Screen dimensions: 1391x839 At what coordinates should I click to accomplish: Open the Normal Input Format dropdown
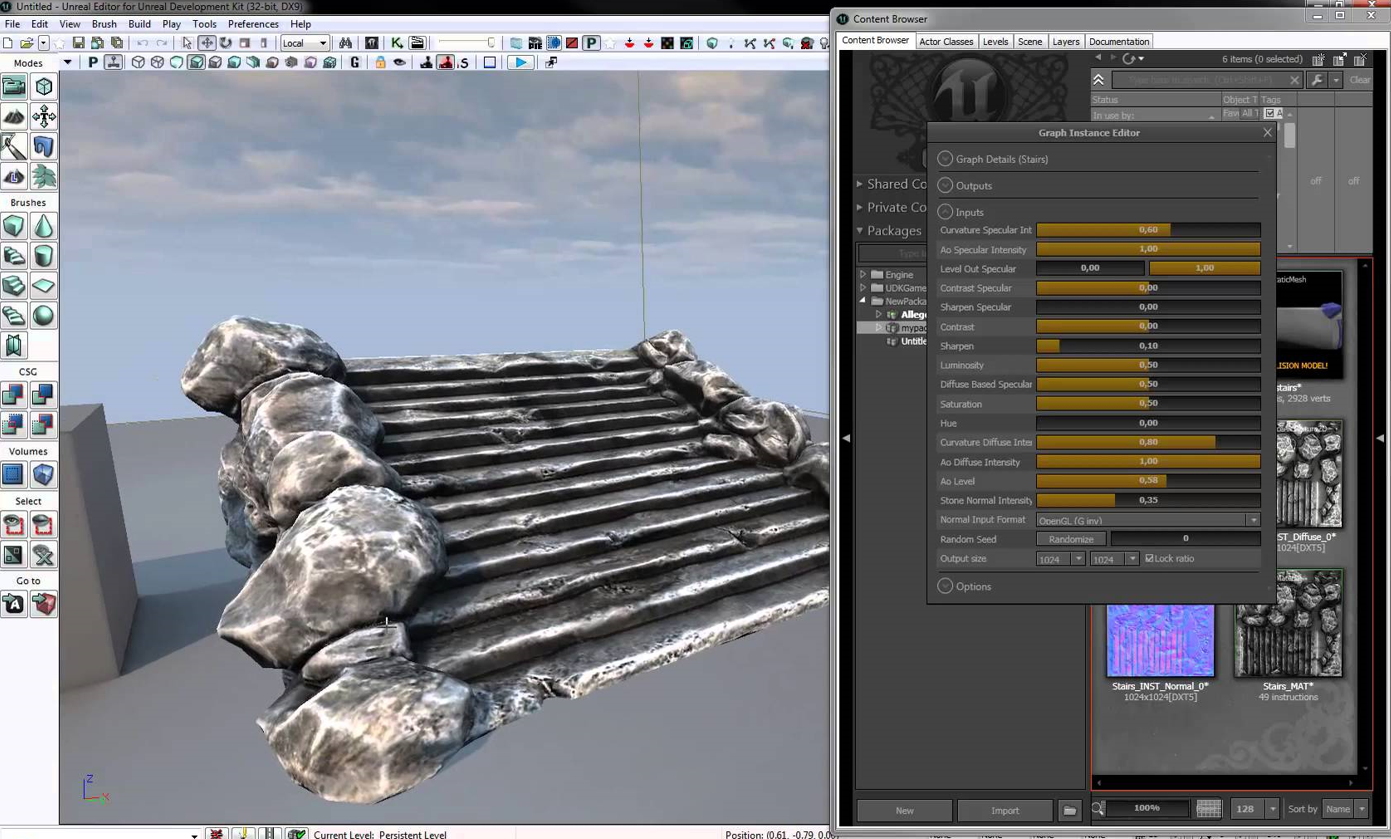tap(1148, 520)
